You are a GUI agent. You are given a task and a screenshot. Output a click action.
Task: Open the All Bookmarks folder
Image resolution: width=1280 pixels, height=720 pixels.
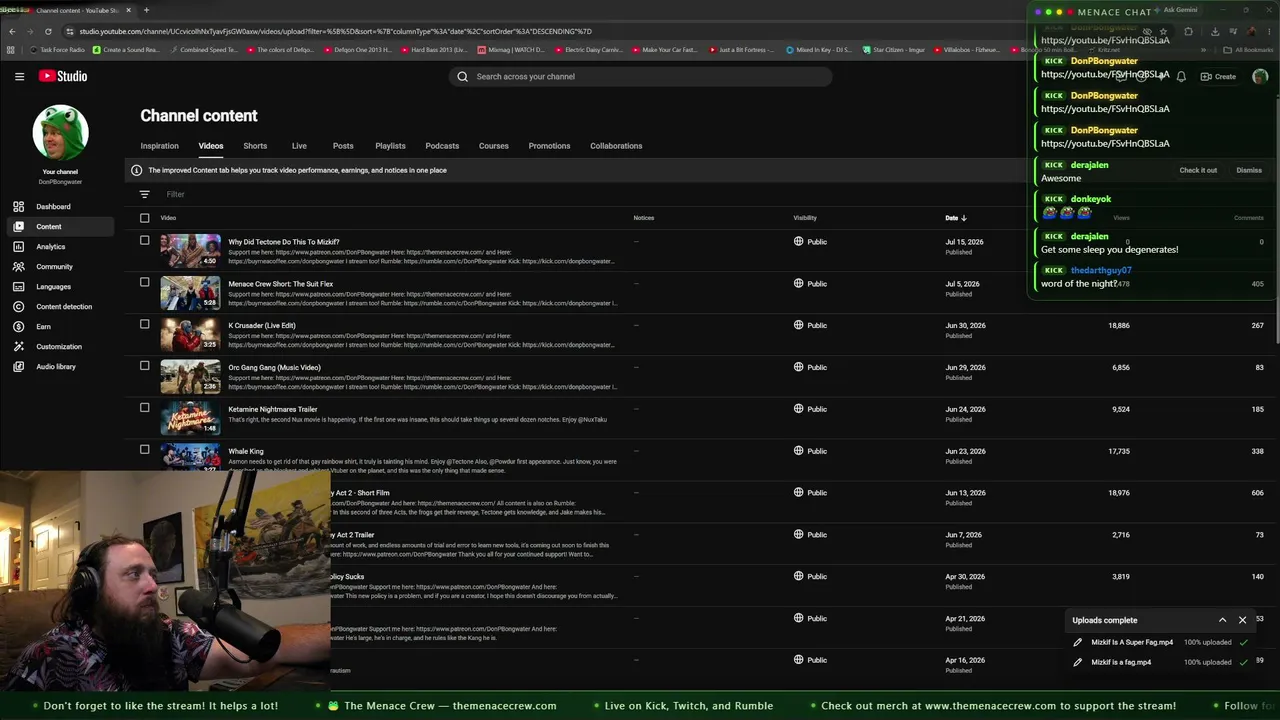[x=1248, y=49]
